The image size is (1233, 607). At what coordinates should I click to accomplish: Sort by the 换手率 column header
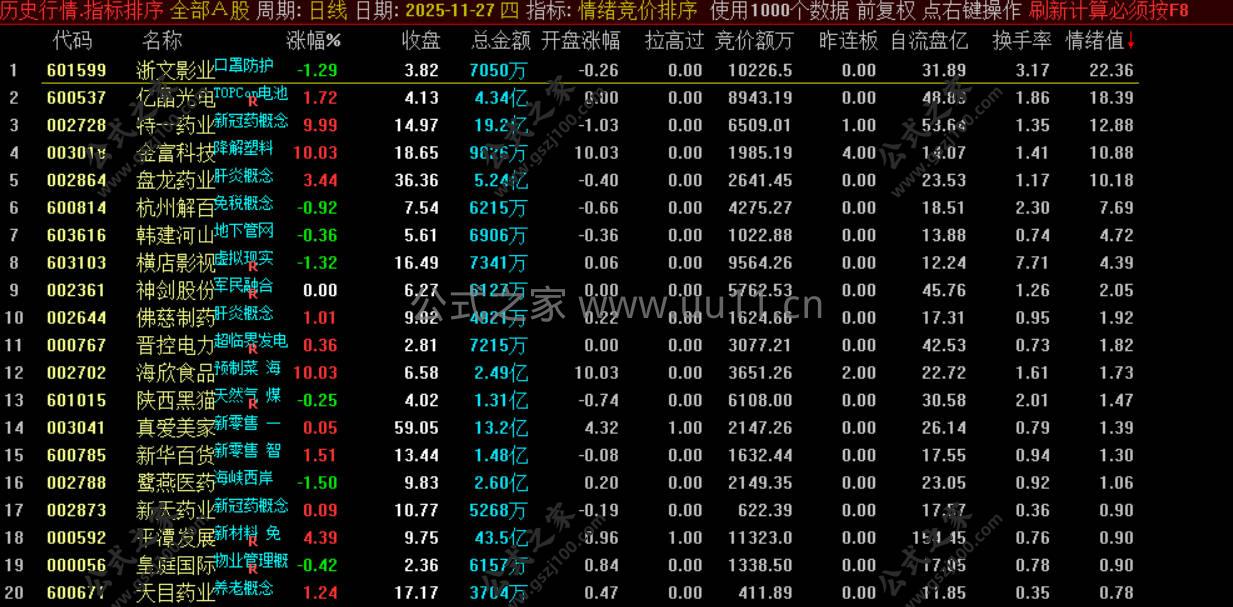[x=1022, y=41]
